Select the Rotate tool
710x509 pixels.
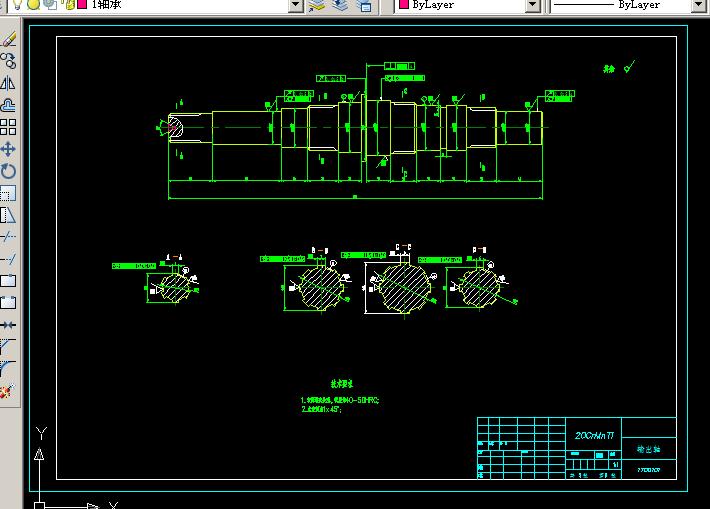(x=8, y=171)
